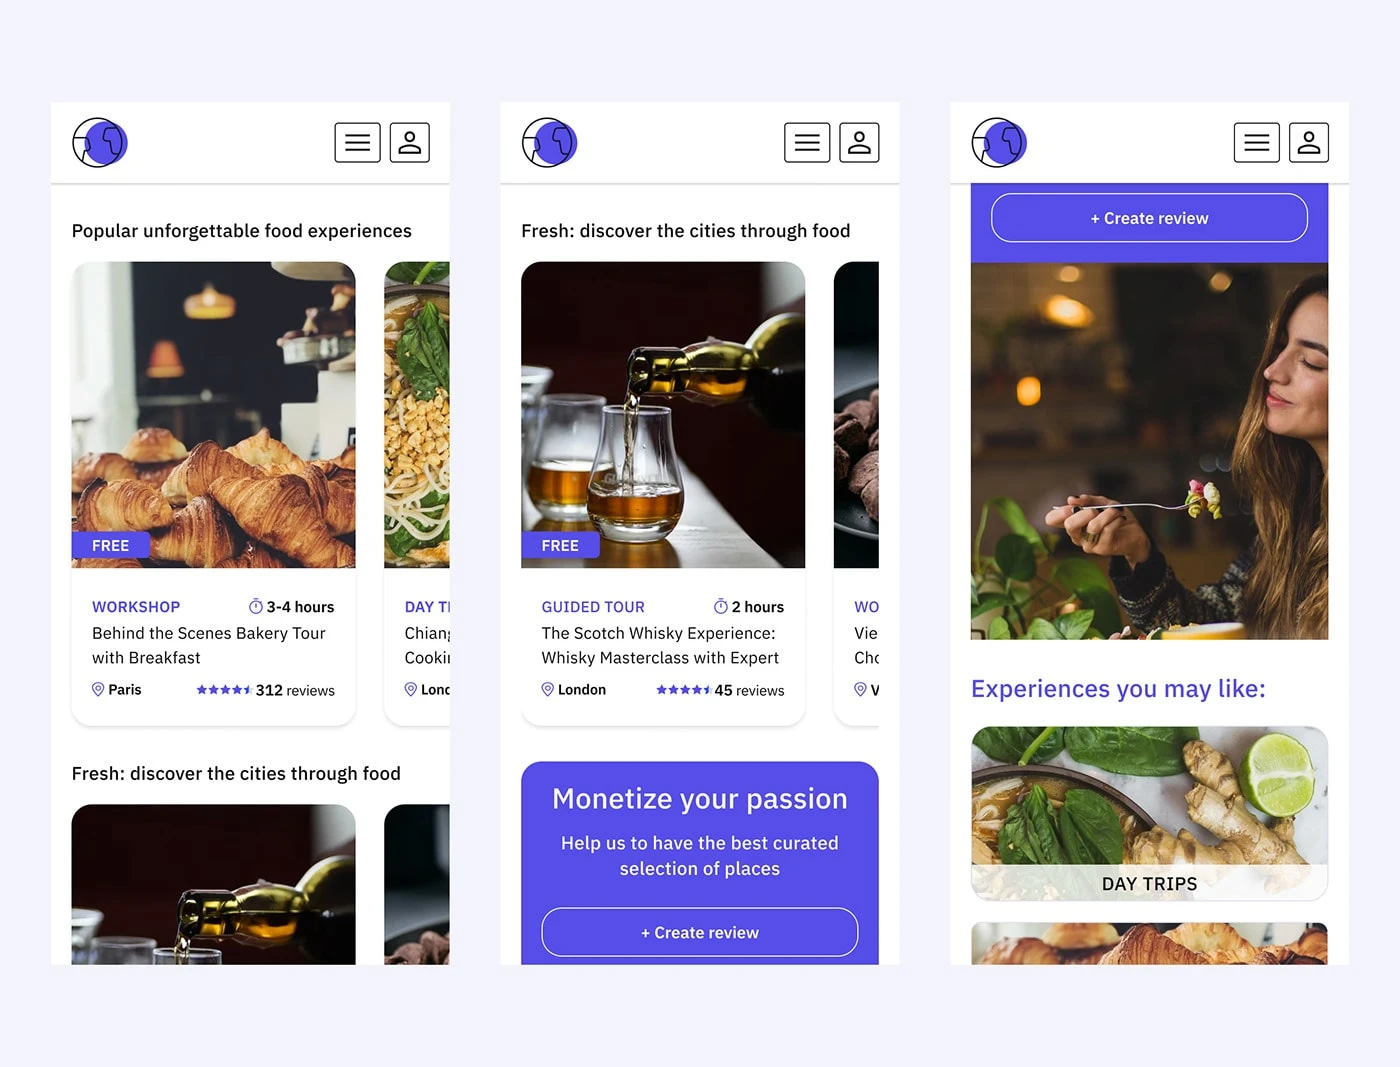The height and width of the screenshot is (1067, 1400).
Task: Open user profile icon on the right screen
Action: 1309,143
